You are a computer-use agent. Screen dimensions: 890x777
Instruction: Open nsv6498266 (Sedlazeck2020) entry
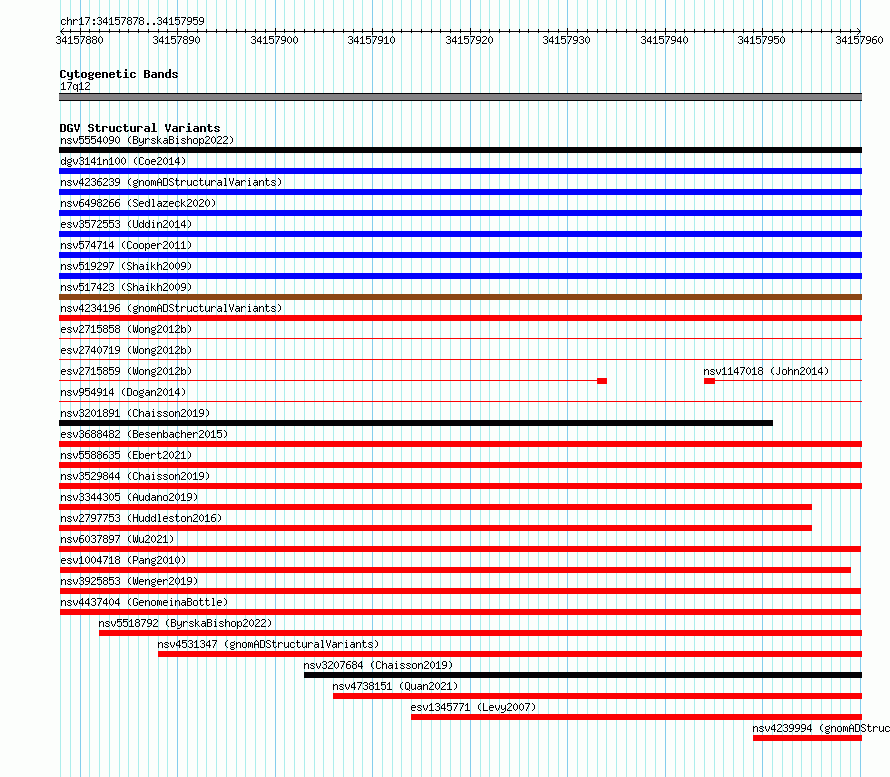pos(138,203)
